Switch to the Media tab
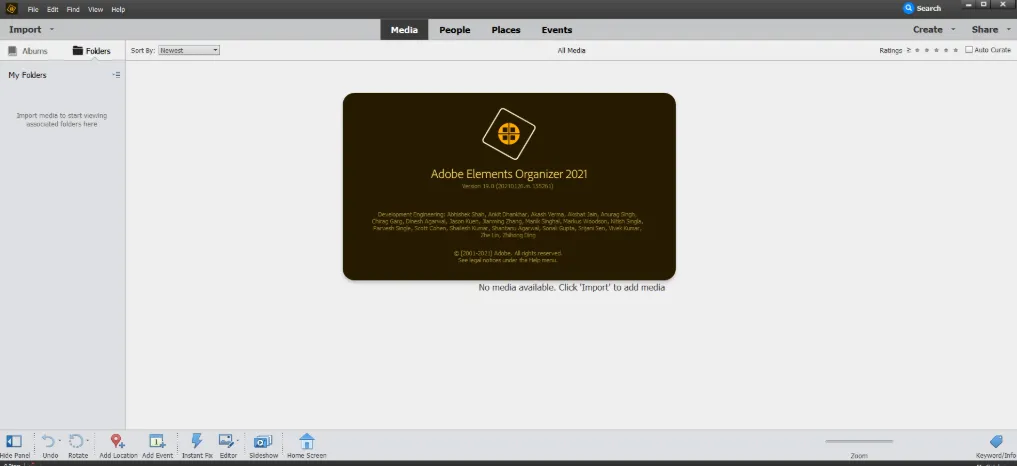The height and width of the screenshot is (466, 1017). click(404, 30)
